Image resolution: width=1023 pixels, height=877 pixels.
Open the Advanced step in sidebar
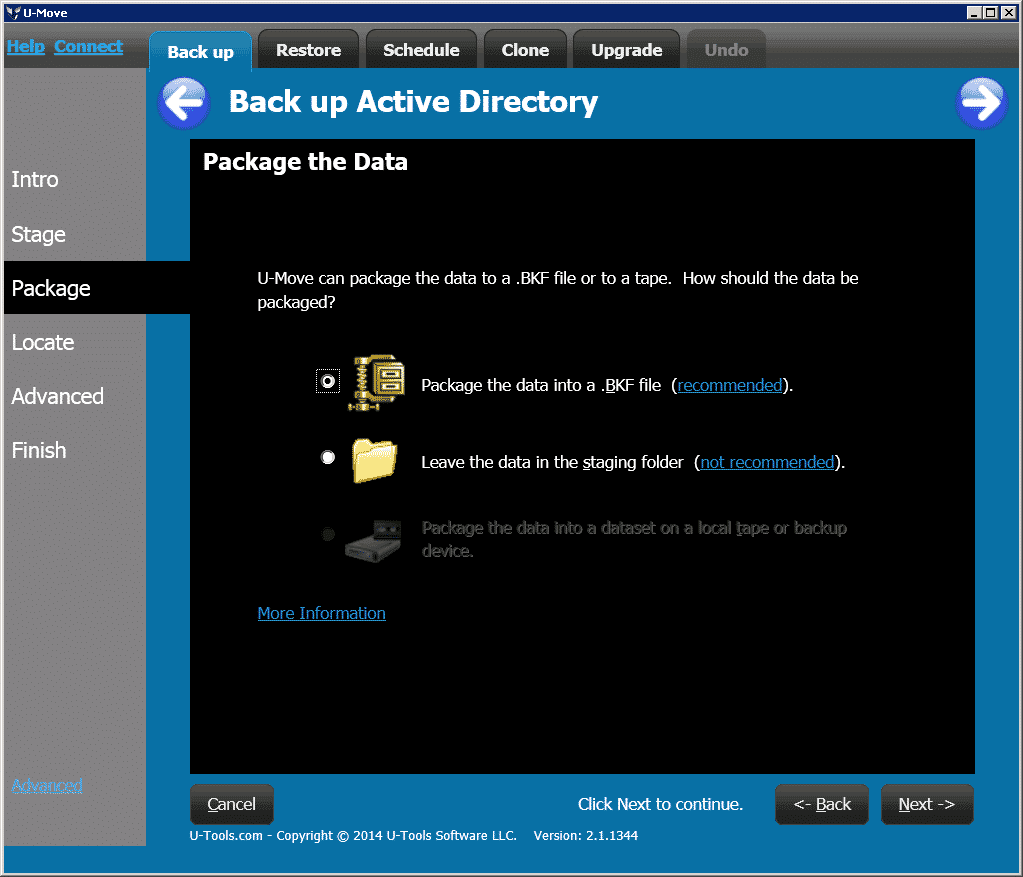(x=57, y=396)
